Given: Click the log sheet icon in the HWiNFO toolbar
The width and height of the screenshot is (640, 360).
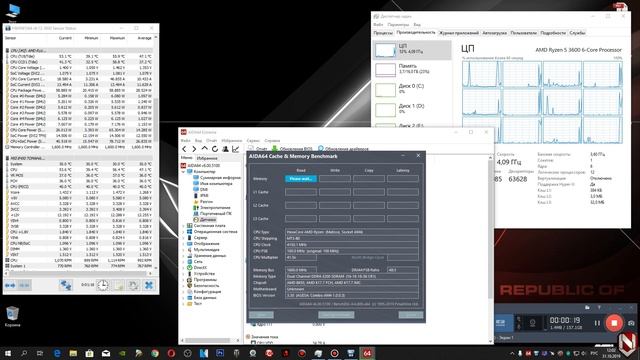Looking at the screenshot, I should tap(118, 285).
